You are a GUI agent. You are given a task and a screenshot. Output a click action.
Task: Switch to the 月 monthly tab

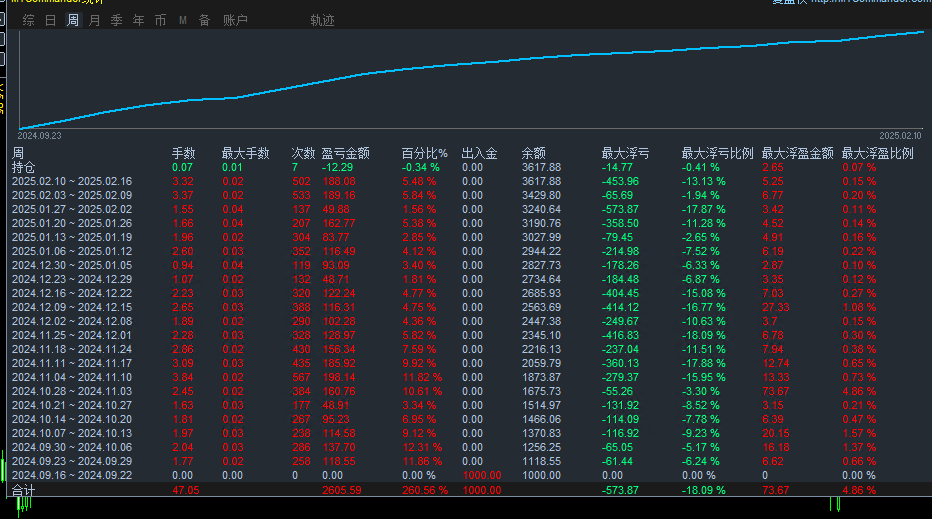(x=94, y=20)
